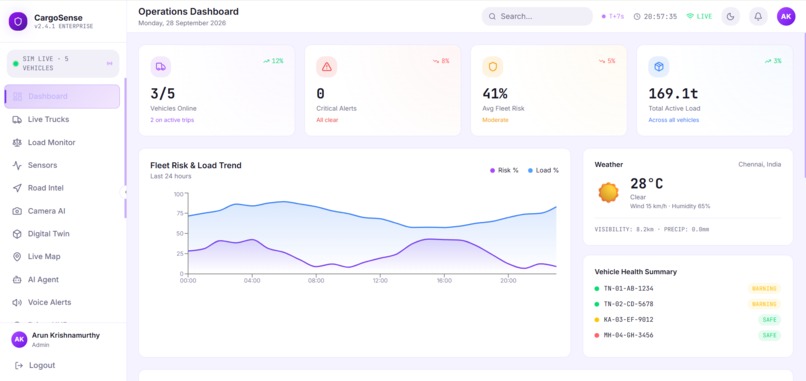Screen dimensions: 806x381
Task: Click the sun weather icon
Action: pos(608,192)
